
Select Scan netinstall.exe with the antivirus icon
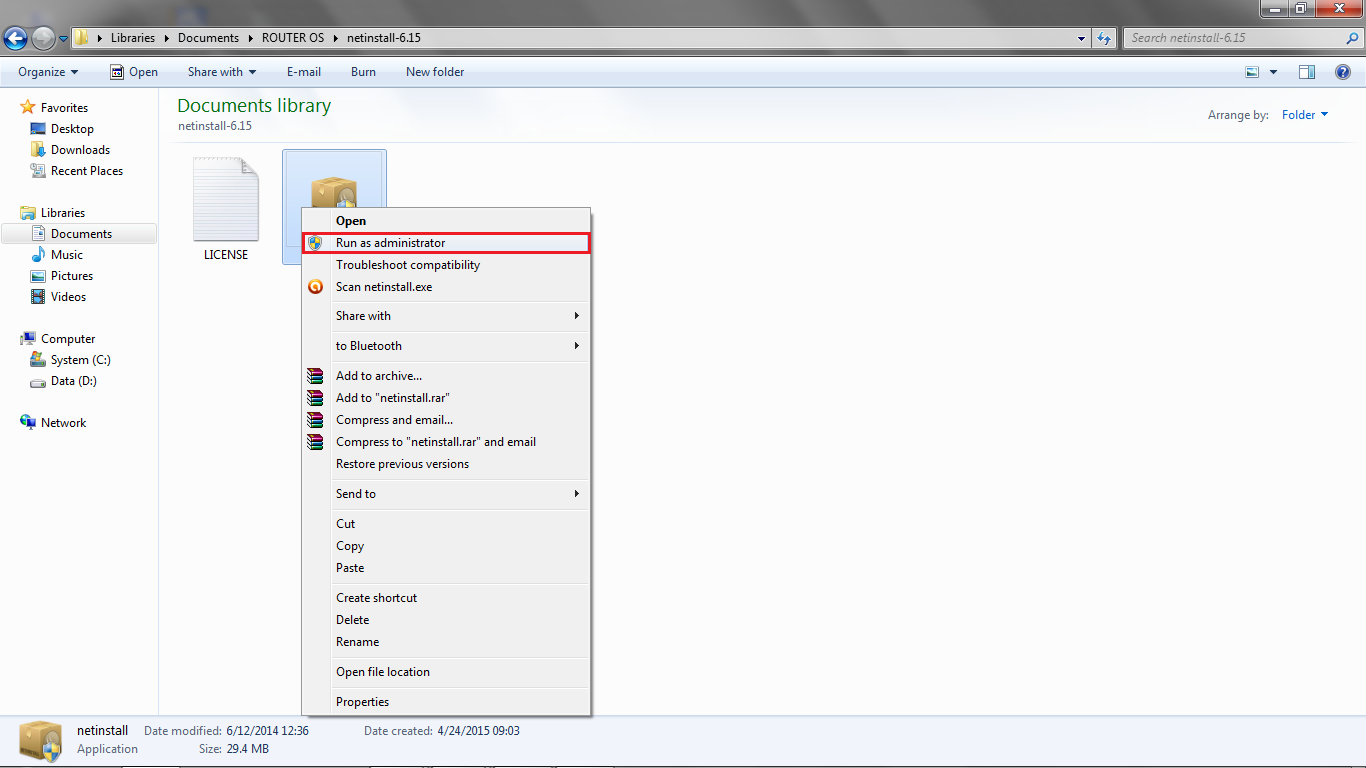pos(383,287)
